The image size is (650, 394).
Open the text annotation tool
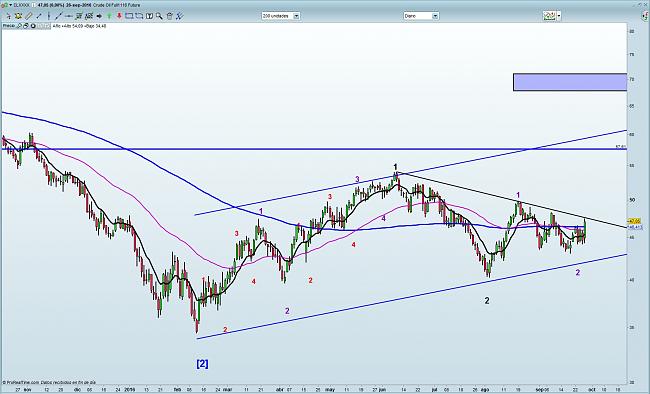tap(149, 16)
